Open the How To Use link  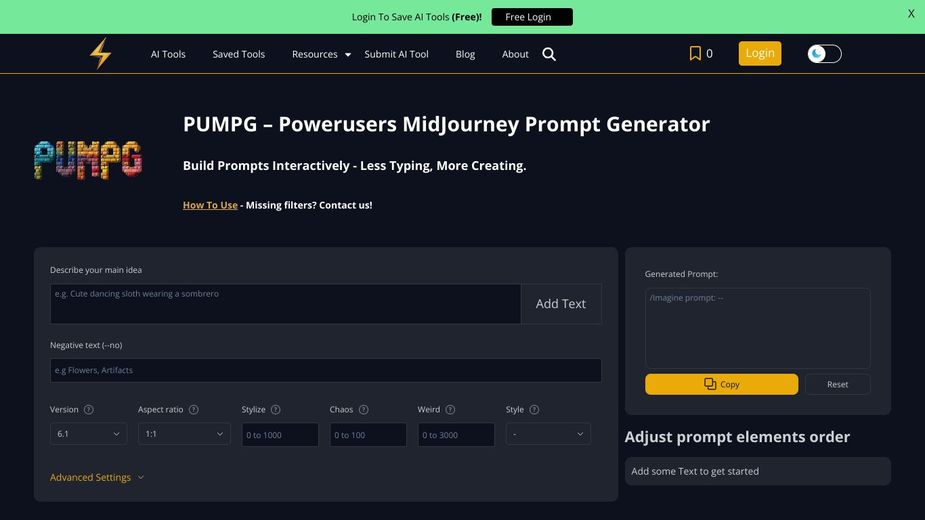[x=210, y=205]
